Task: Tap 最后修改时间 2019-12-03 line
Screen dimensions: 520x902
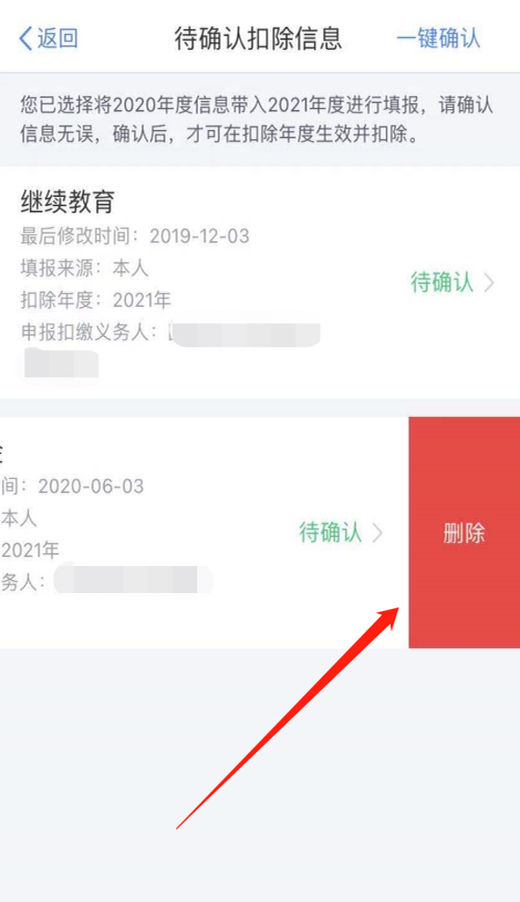Action: coord(135,236)
